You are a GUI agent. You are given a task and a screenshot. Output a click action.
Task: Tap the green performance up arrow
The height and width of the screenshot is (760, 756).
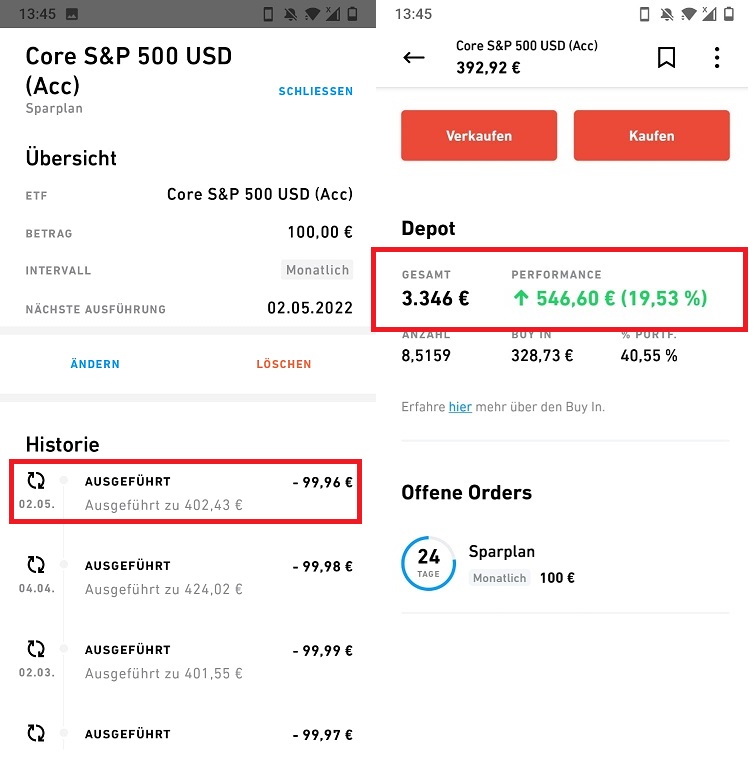tap(521, 298)
